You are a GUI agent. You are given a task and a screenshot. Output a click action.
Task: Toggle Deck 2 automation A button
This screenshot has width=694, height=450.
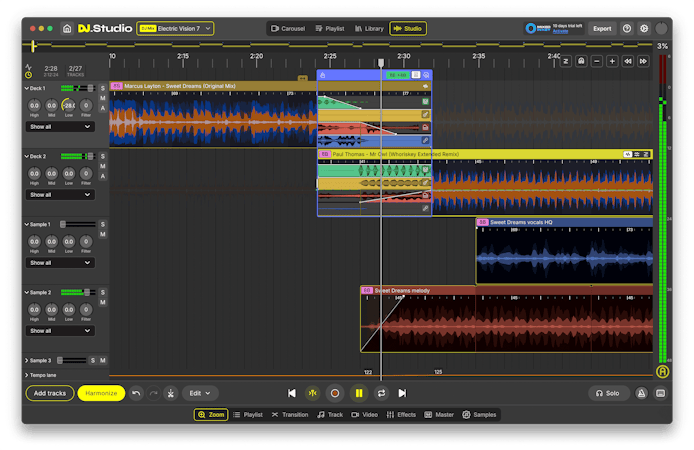[103, 176]
